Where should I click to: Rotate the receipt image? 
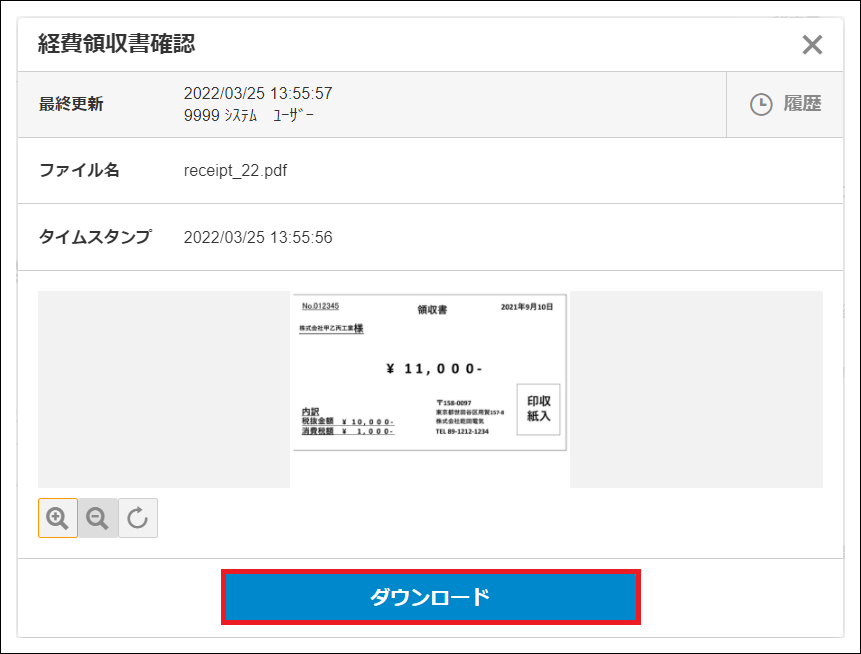(x=138, y=518)
